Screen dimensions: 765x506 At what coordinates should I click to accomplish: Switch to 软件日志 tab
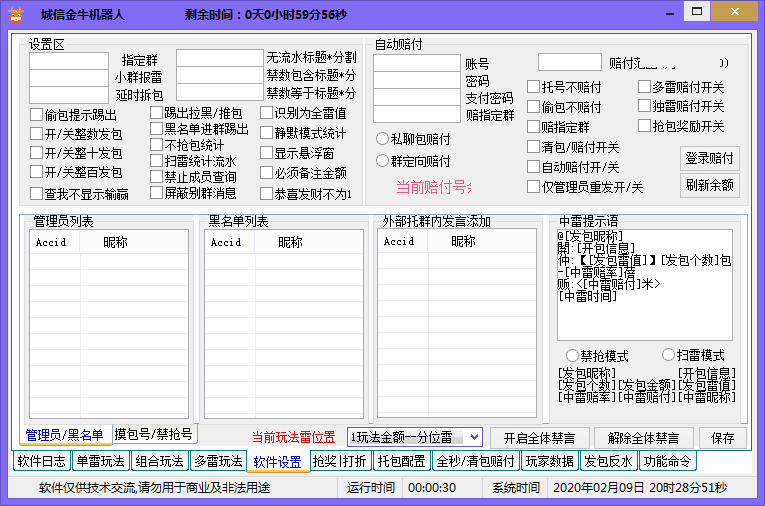41,461
